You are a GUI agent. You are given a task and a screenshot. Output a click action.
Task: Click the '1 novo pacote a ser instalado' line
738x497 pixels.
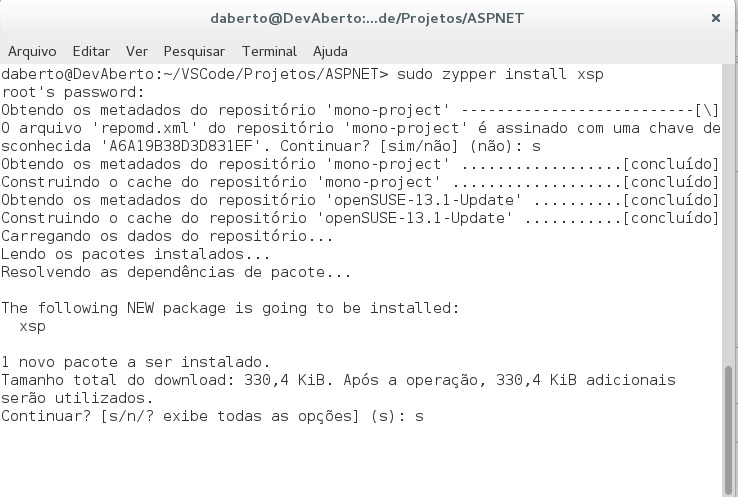(136, 362)
